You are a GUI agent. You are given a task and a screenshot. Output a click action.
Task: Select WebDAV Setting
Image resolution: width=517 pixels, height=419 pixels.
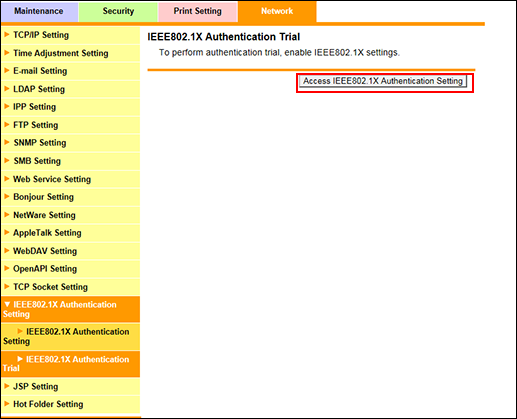[x=71, y=251]
